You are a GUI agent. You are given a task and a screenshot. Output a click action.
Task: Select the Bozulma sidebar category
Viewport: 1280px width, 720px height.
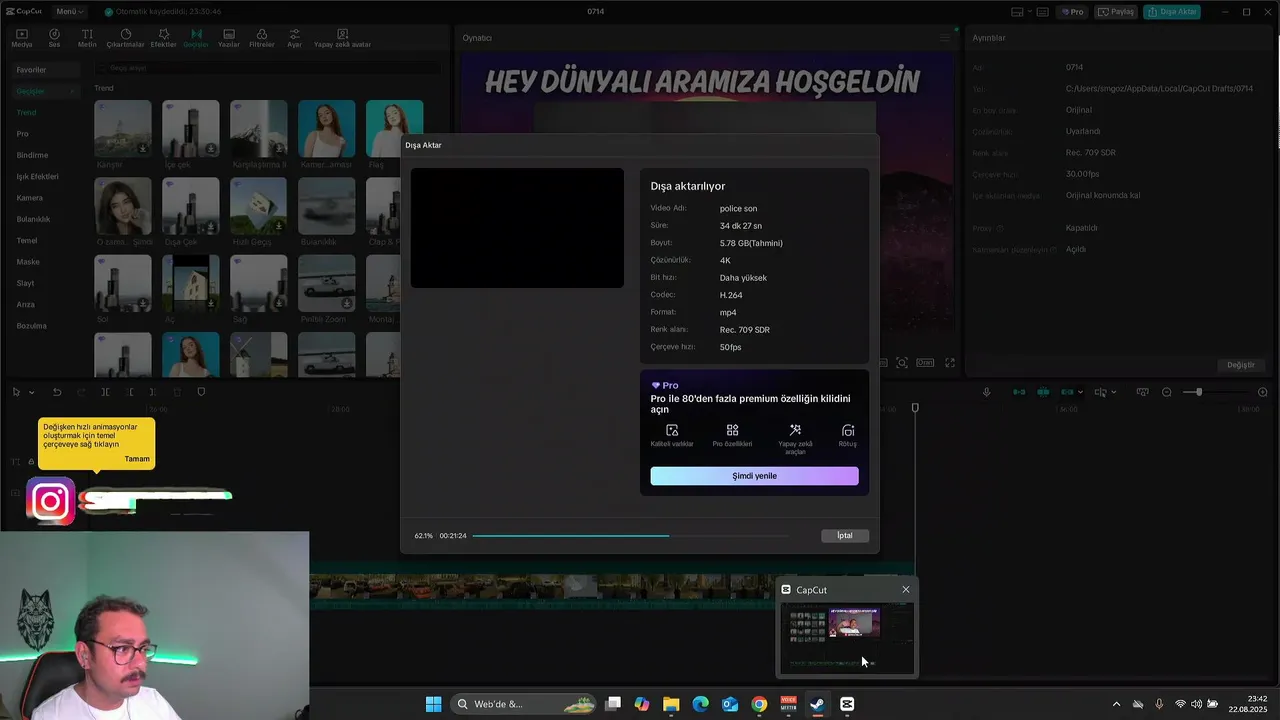click(x=31, y=326)
